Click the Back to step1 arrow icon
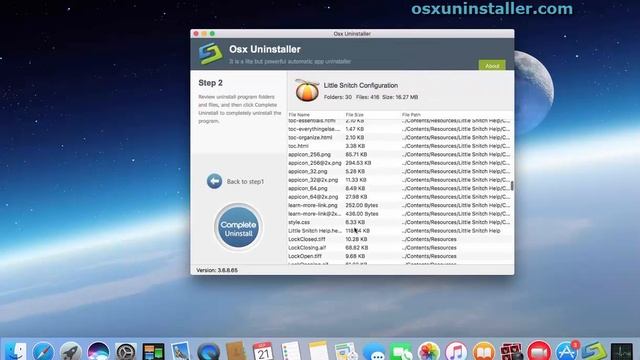 [x=214, y=181]
